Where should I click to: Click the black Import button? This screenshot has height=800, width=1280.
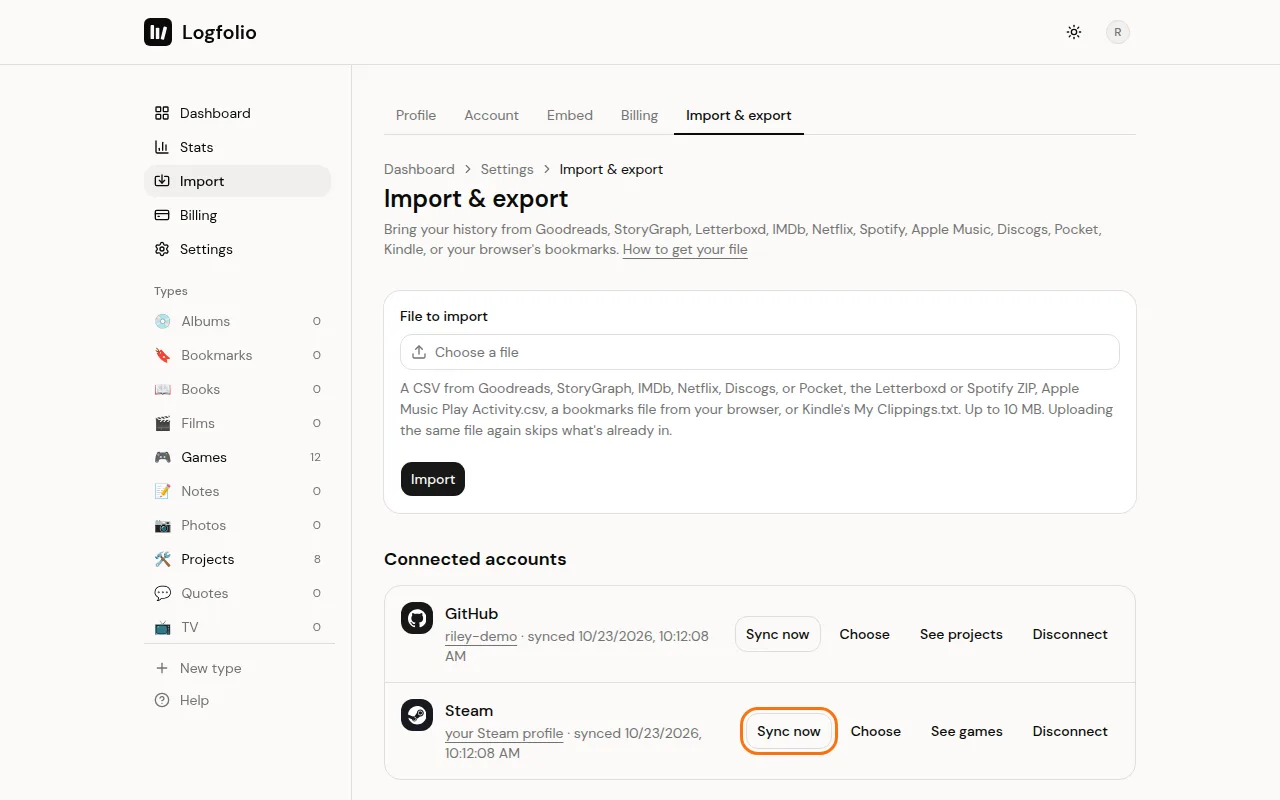click(433, 479)
